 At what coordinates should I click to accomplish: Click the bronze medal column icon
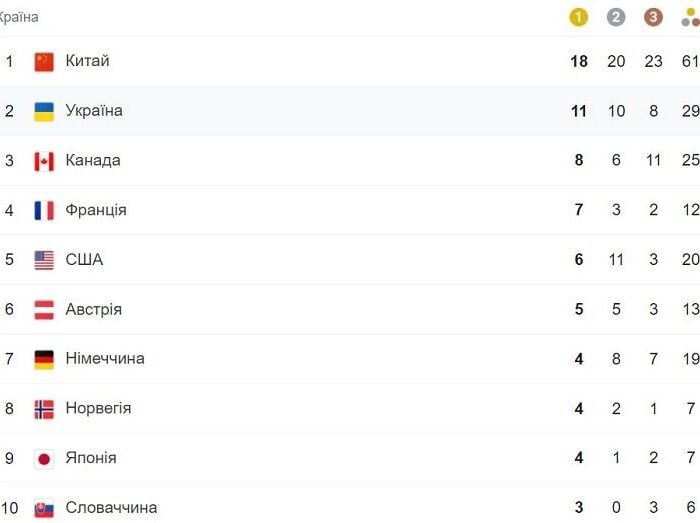tap(653, 17)
